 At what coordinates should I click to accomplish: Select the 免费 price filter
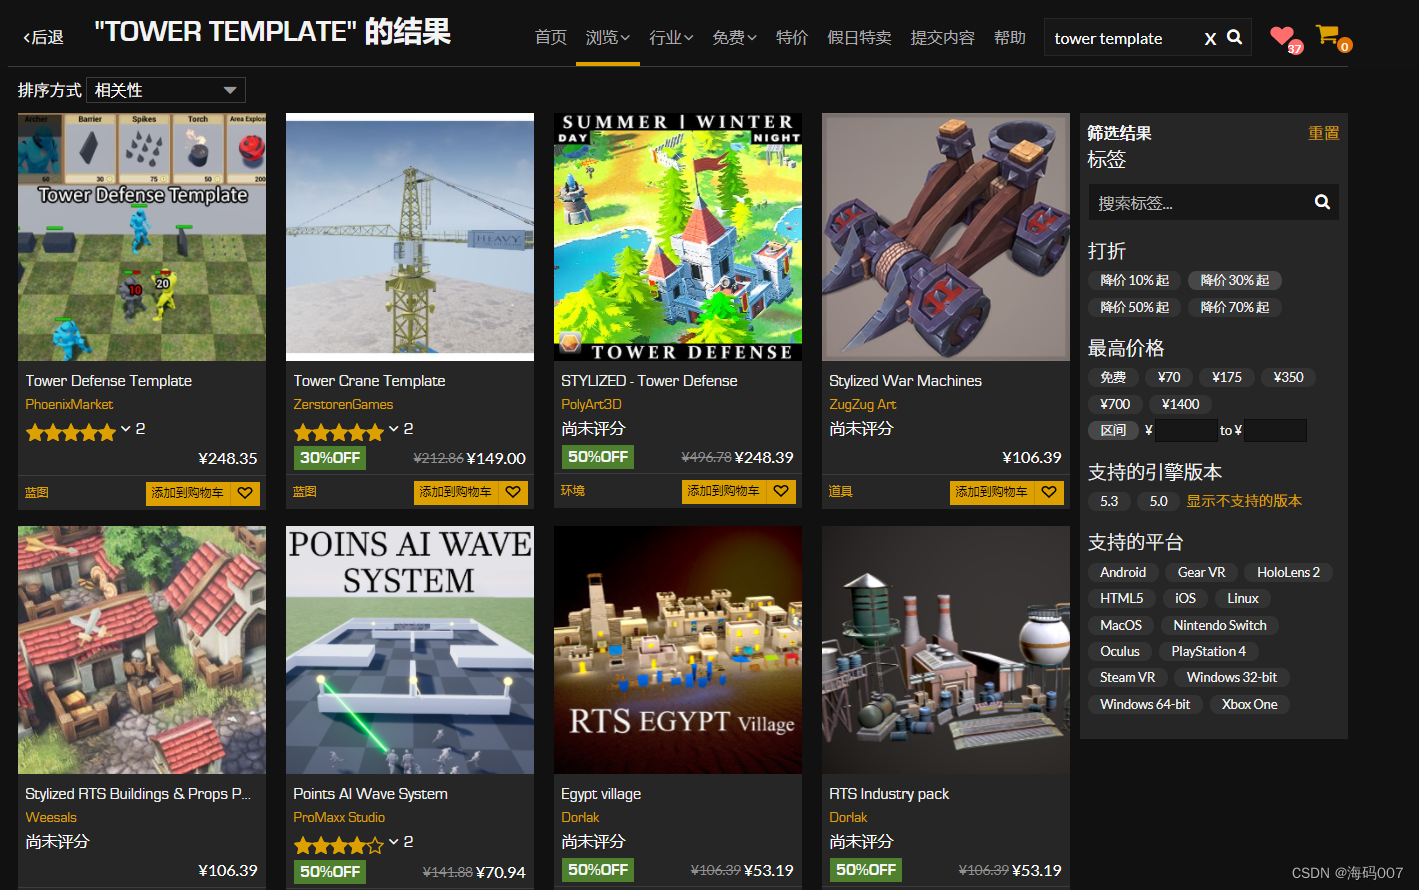pos(1113,377)
